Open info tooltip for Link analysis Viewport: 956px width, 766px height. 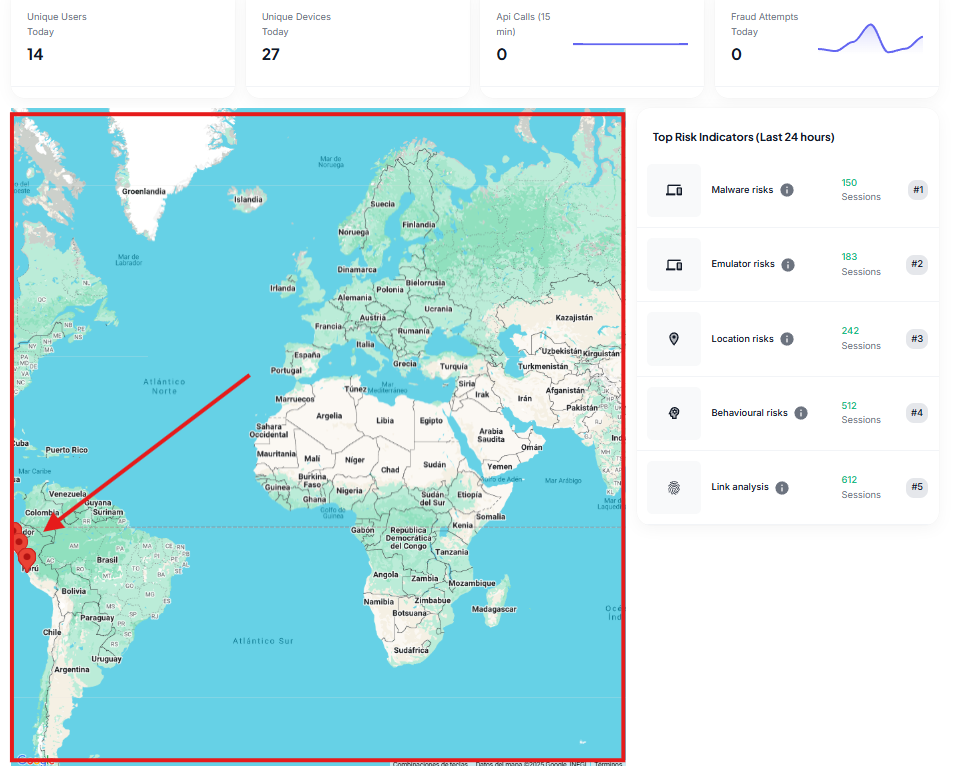(x=782, y=487)
